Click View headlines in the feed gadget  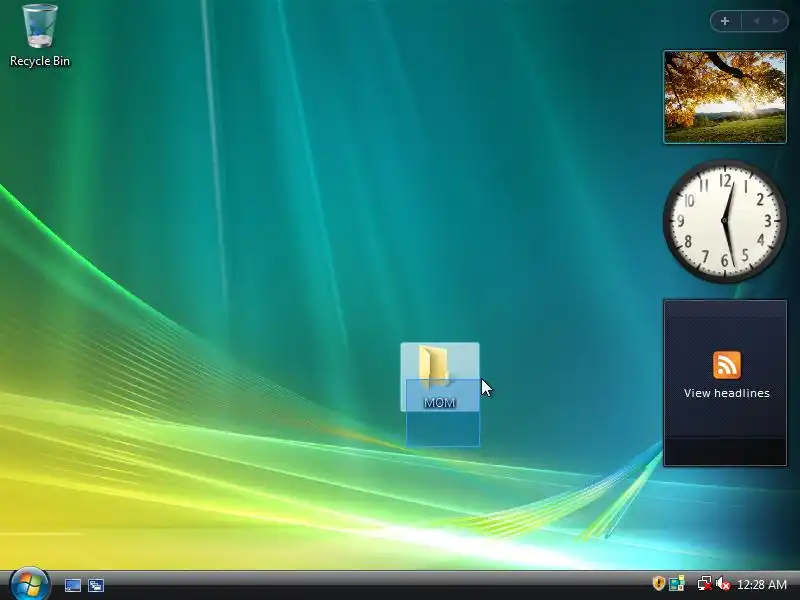pyautogui.click(x=727, y=393)
